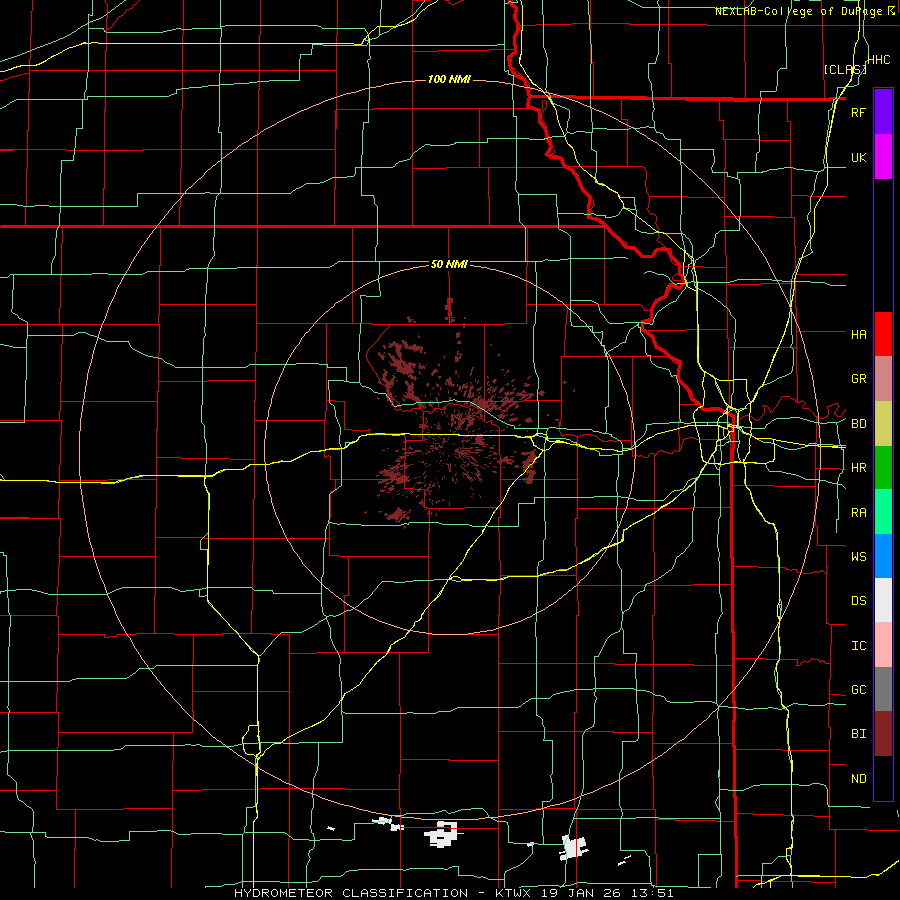Viewport: 900px width, 900px height.
Task: Click the 'HA' legend label
Action: tap(858, 335)
